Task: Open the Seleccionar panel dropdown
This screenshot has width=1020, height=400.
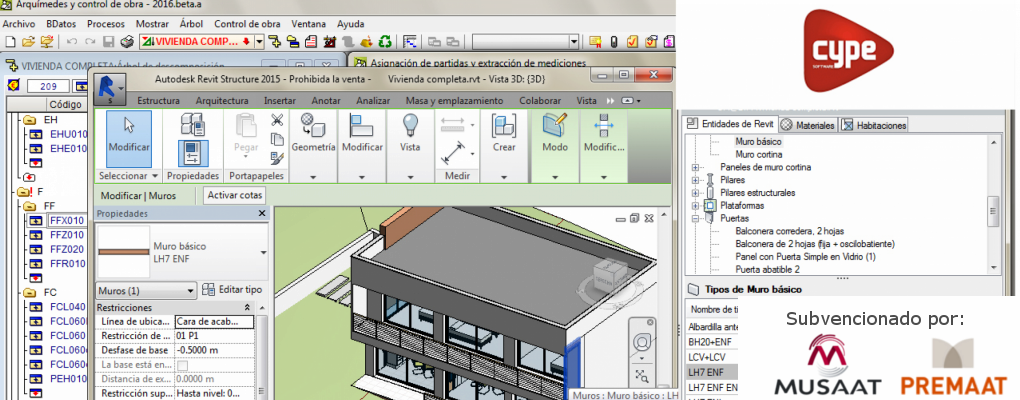Action: coord(128,176)
